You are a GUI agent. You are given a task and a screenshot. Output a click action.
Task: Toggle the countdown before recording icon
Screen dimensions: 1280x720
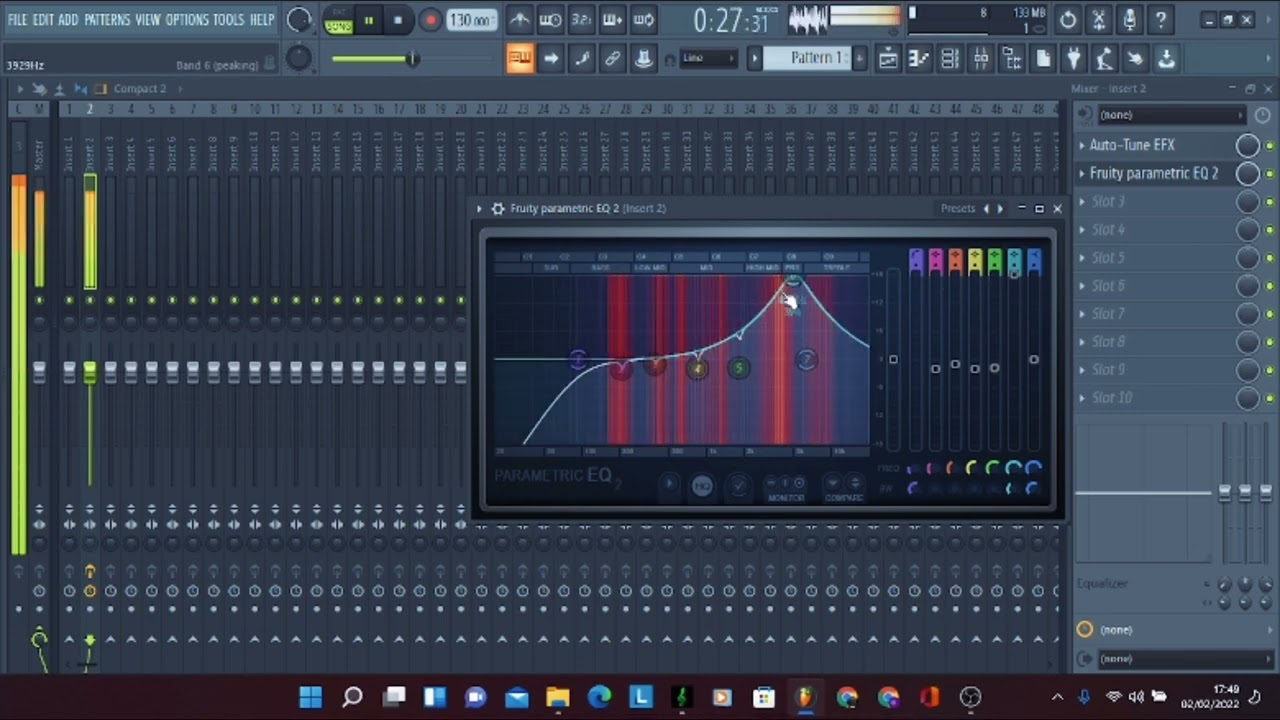click(x=581, y=20)
